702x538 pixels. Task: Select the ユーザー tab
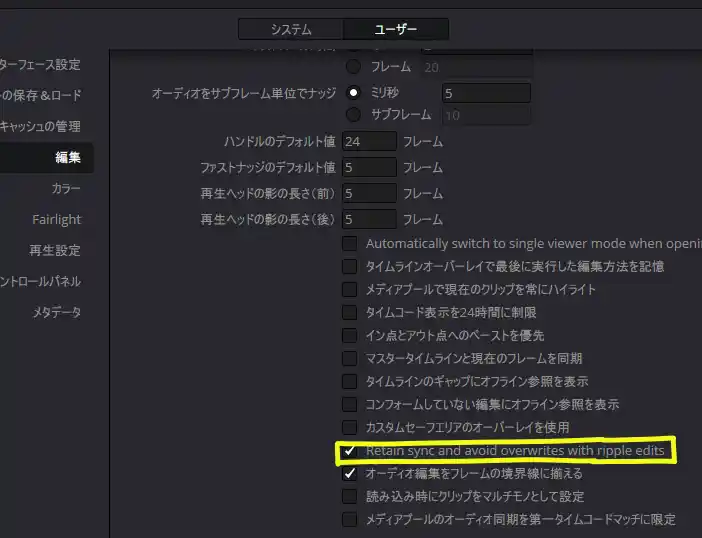(396, 30)
